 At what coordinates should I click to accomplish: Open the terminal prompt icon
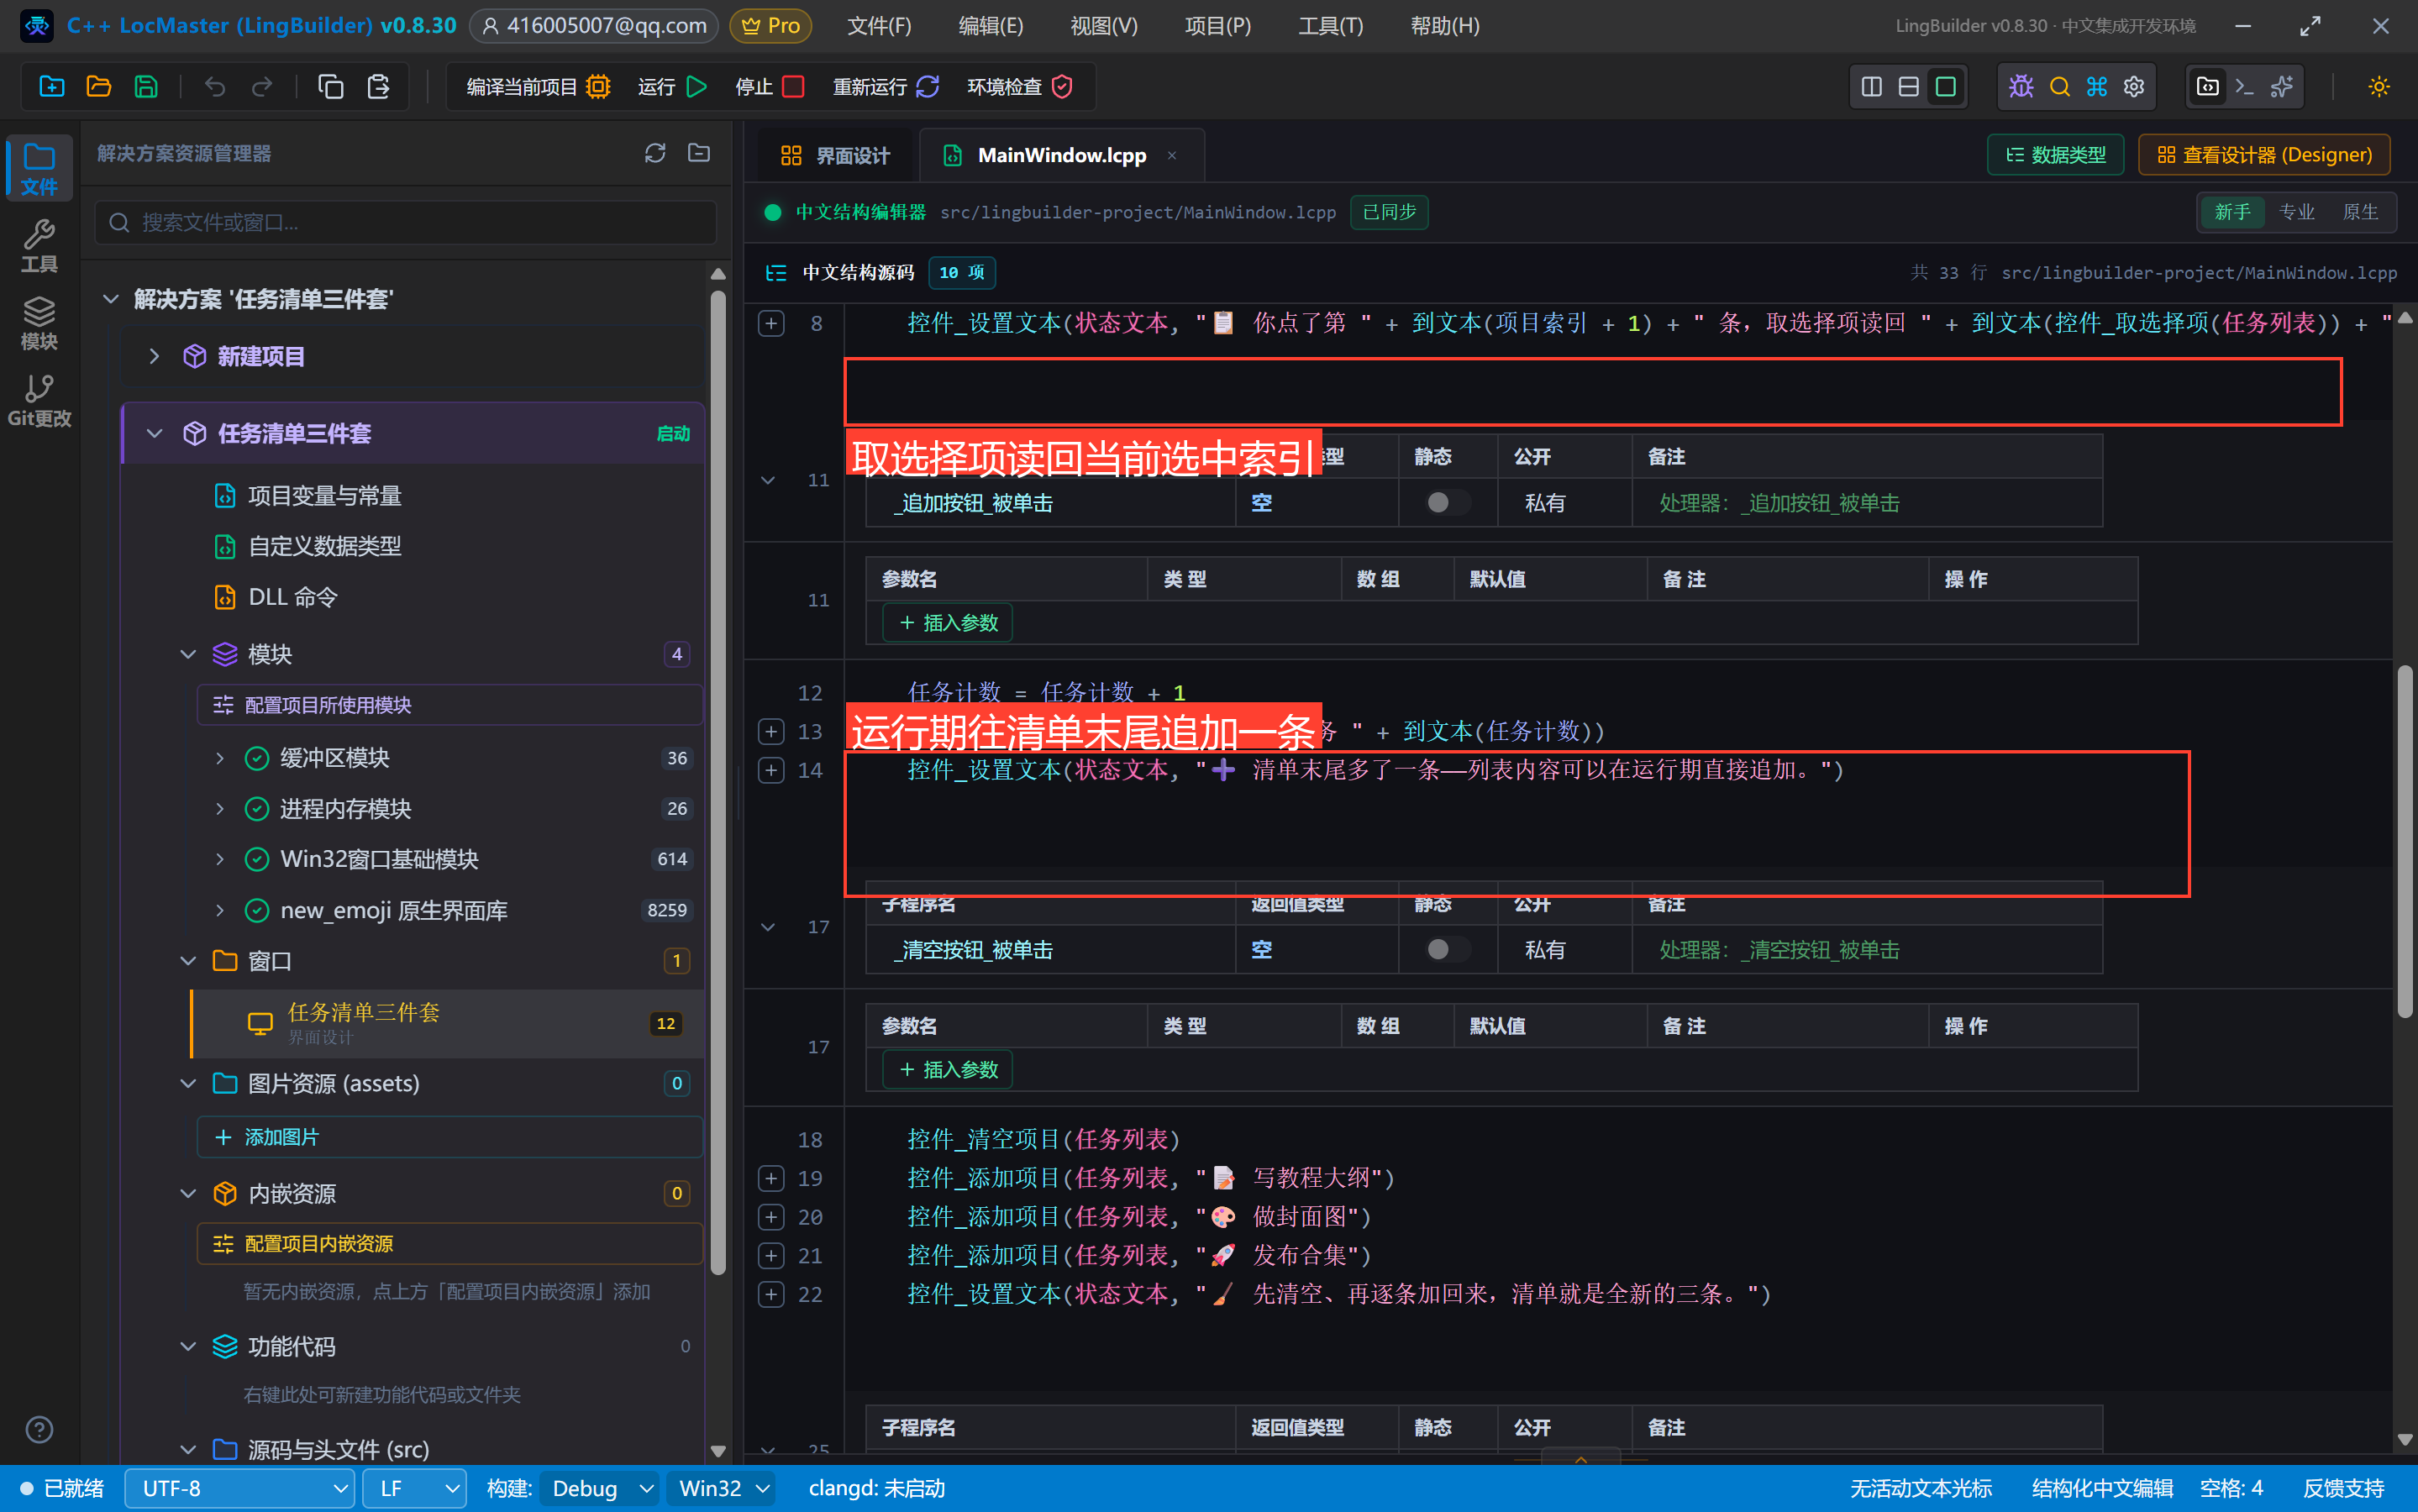point(2244,87)
